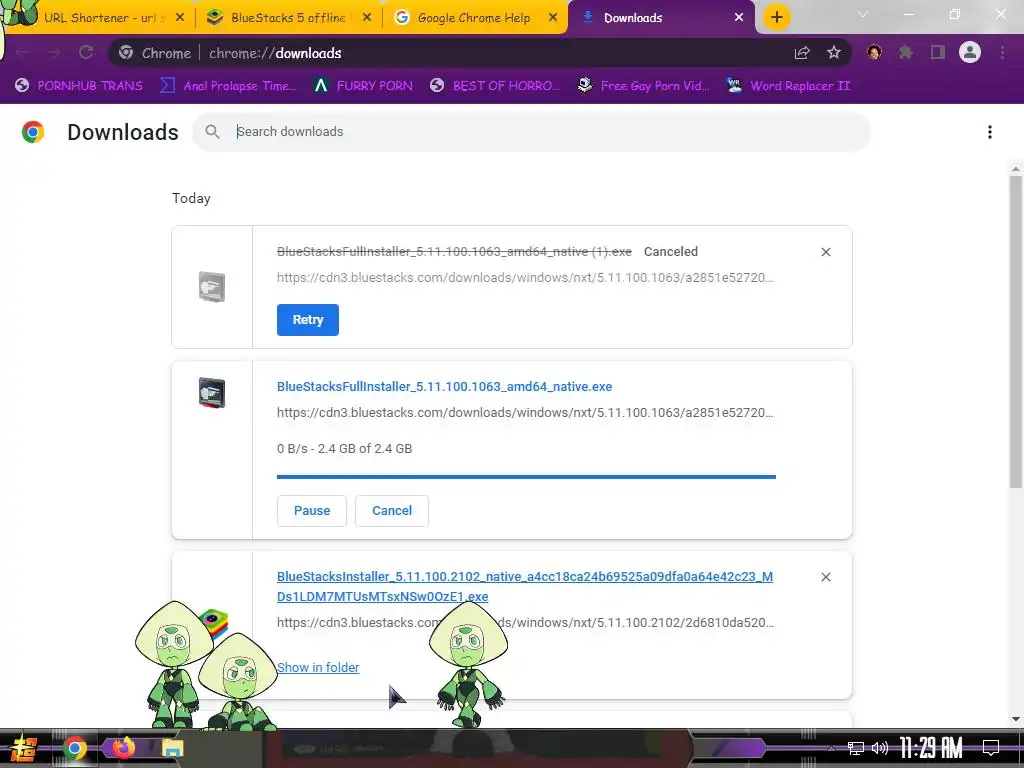Image resolution: width=1024 pixels, height=768 pixels.
Task: Toggle the Chrome side panel icon
Action: pyautogui.click(x=938, y=53)
